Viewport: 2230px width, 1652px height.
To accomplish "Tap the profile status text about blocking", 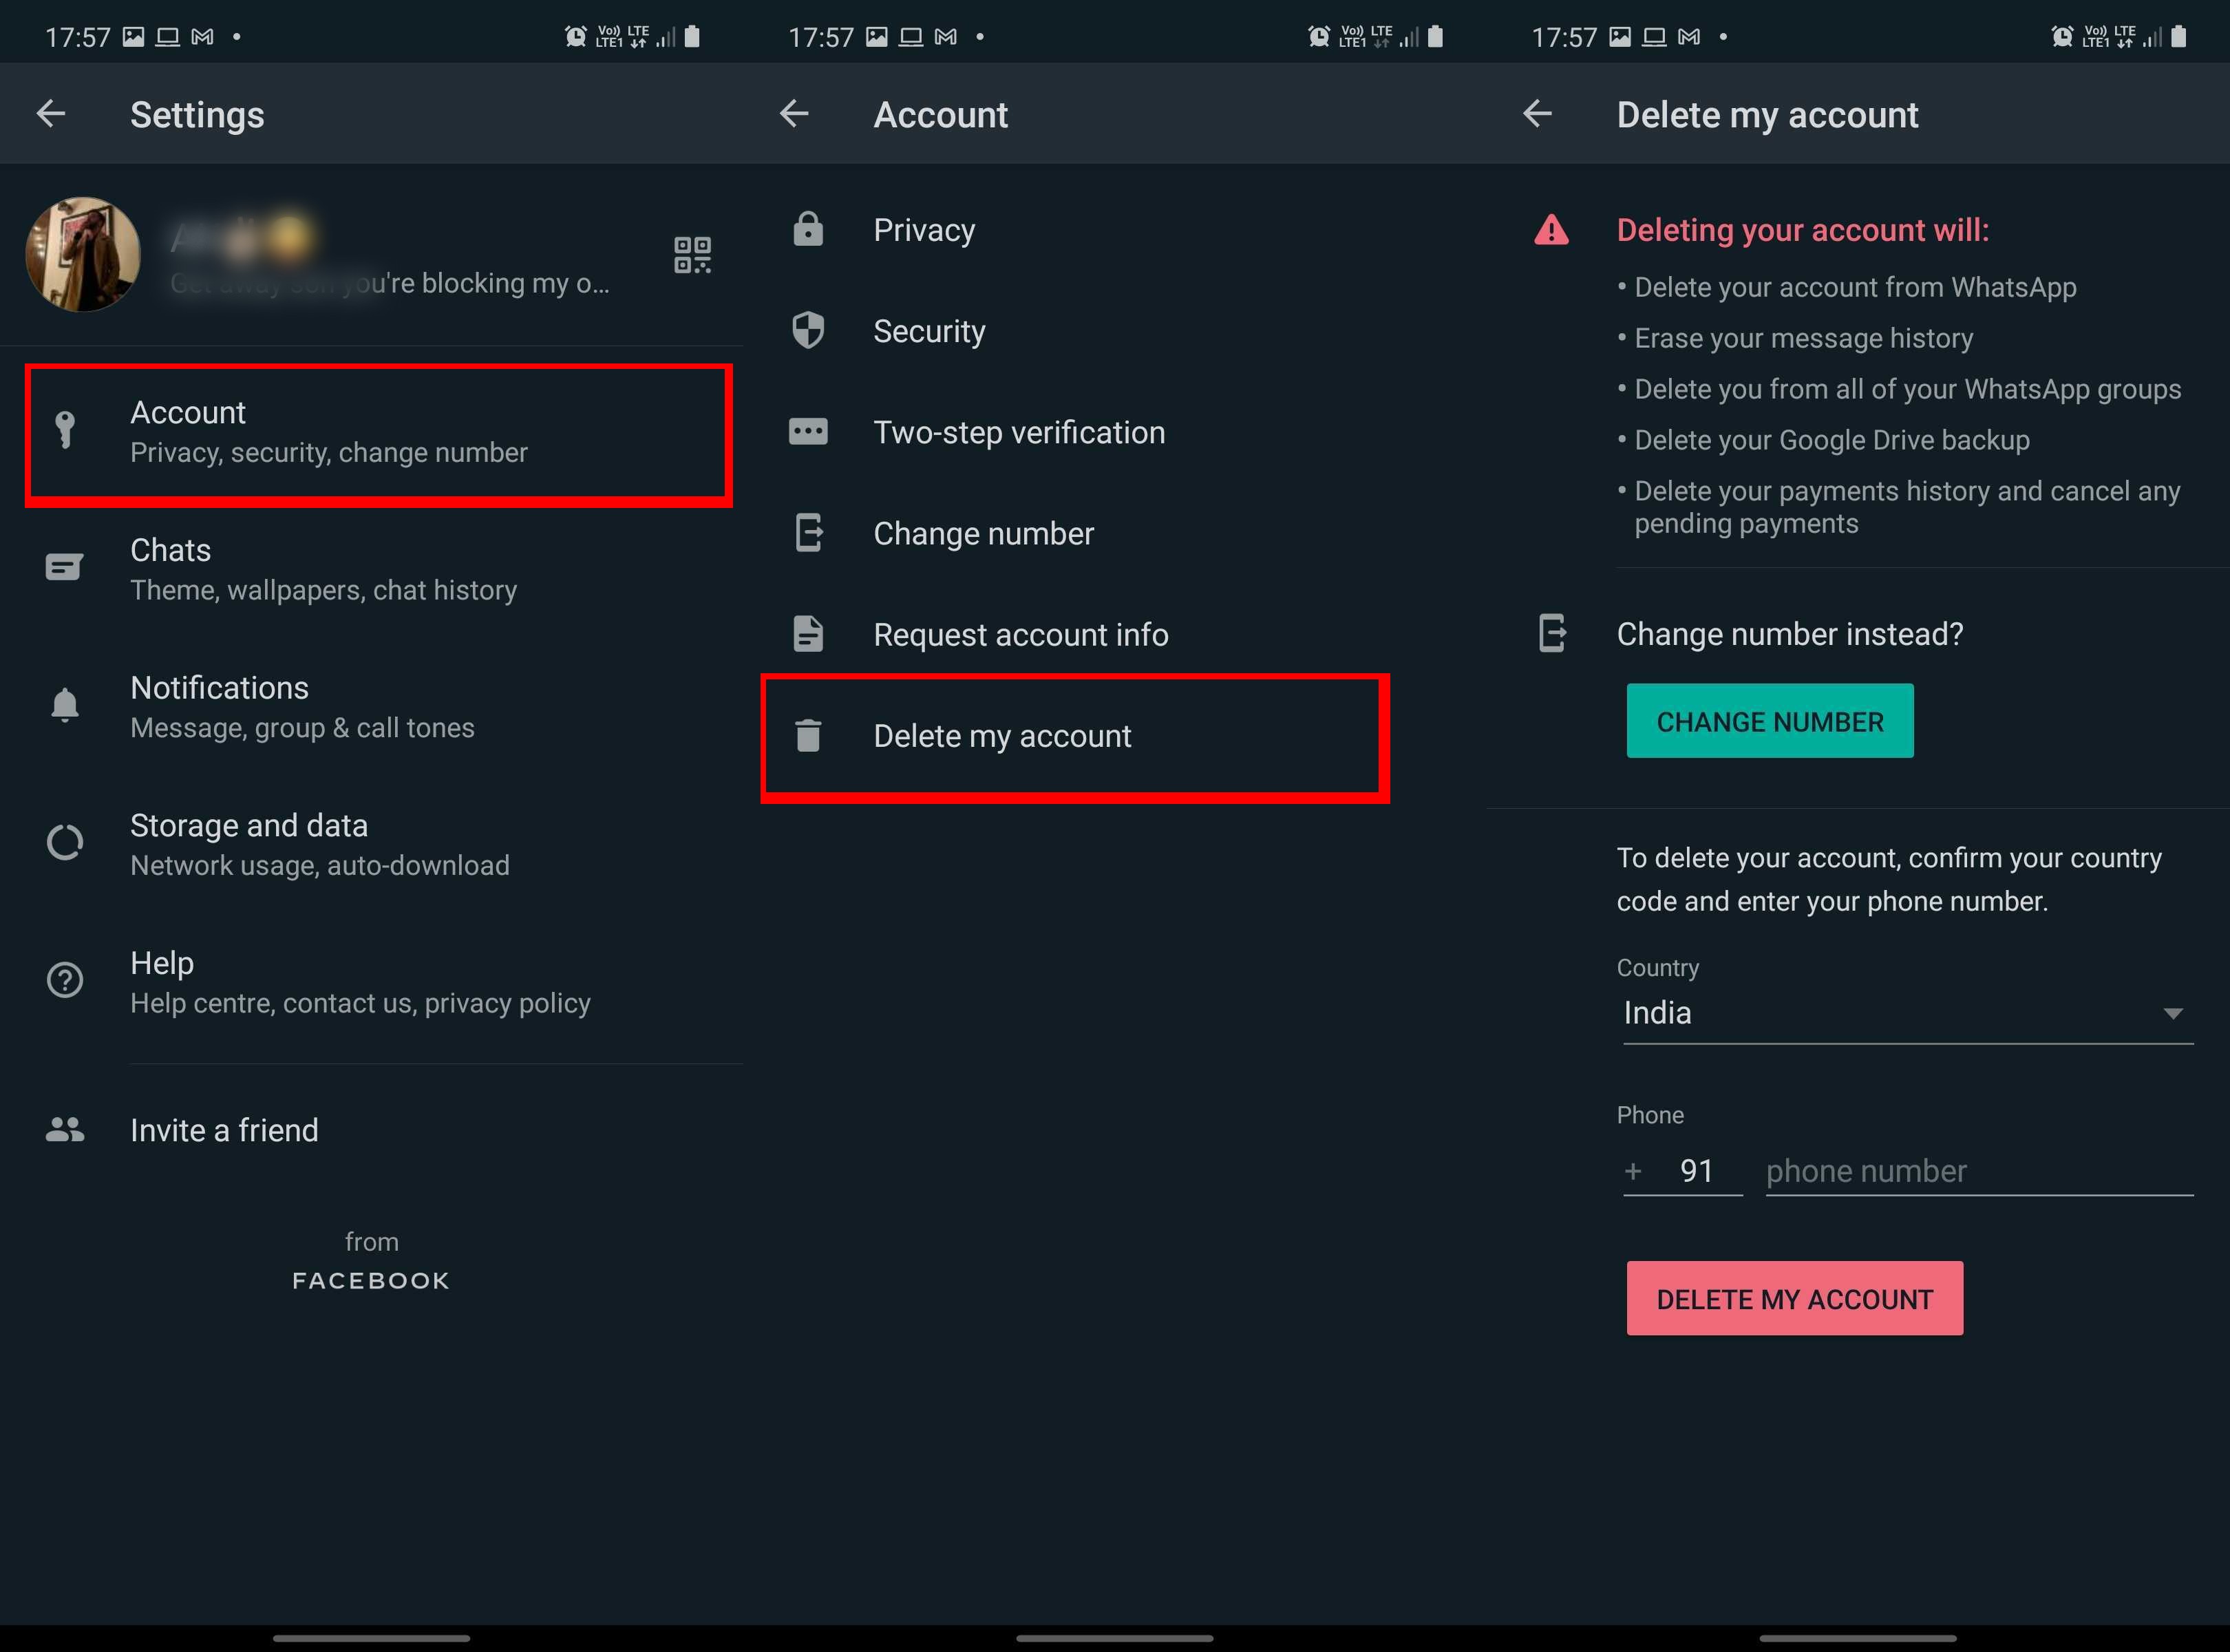I will coord(390,283).
